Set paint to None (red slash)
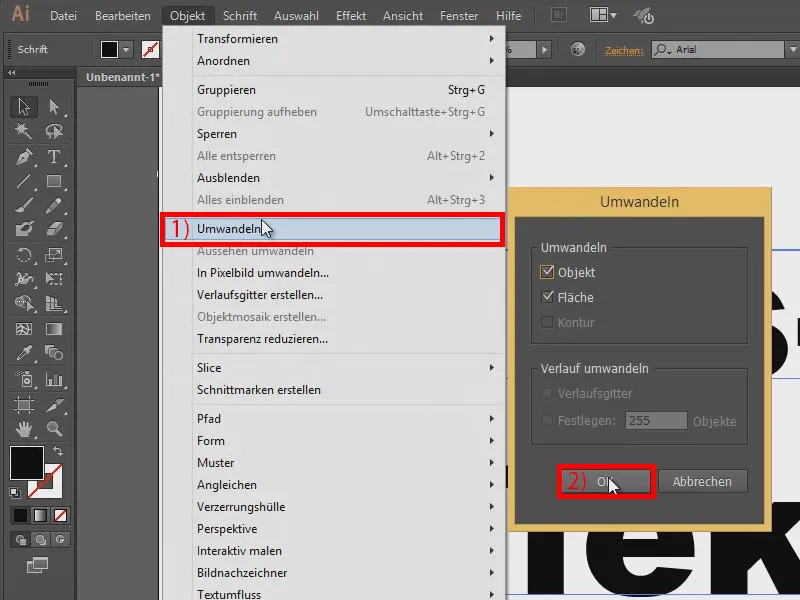 (60, 516)
